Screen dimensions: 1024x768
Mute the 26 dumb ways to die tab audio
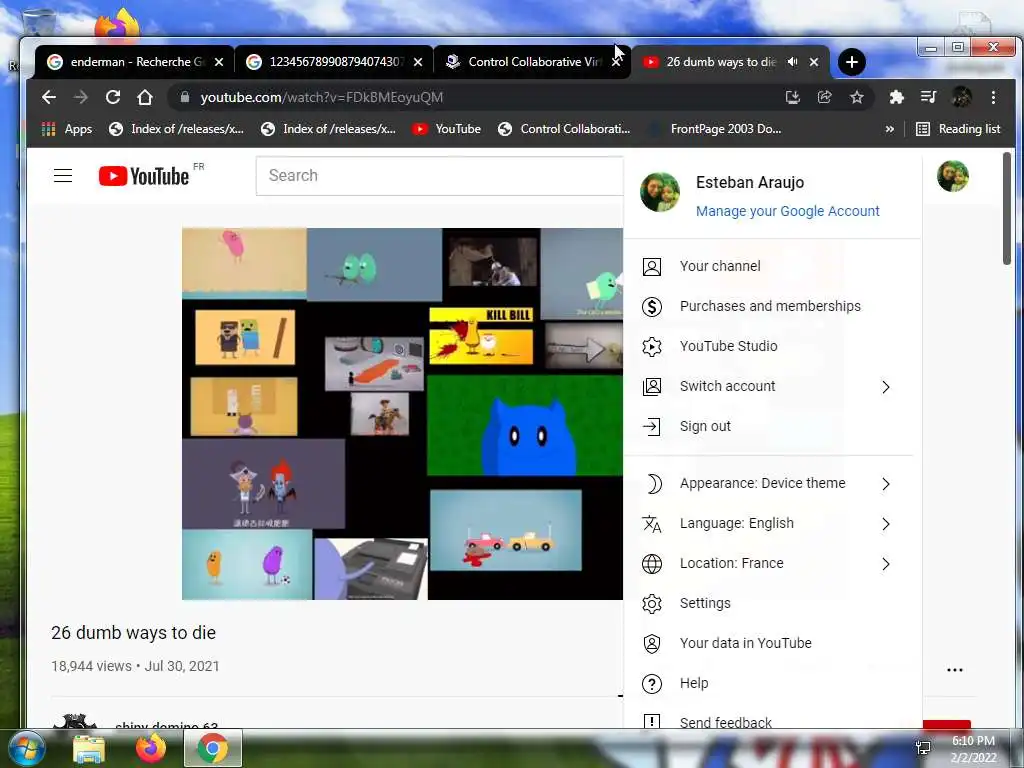click(x=793, y=62)
